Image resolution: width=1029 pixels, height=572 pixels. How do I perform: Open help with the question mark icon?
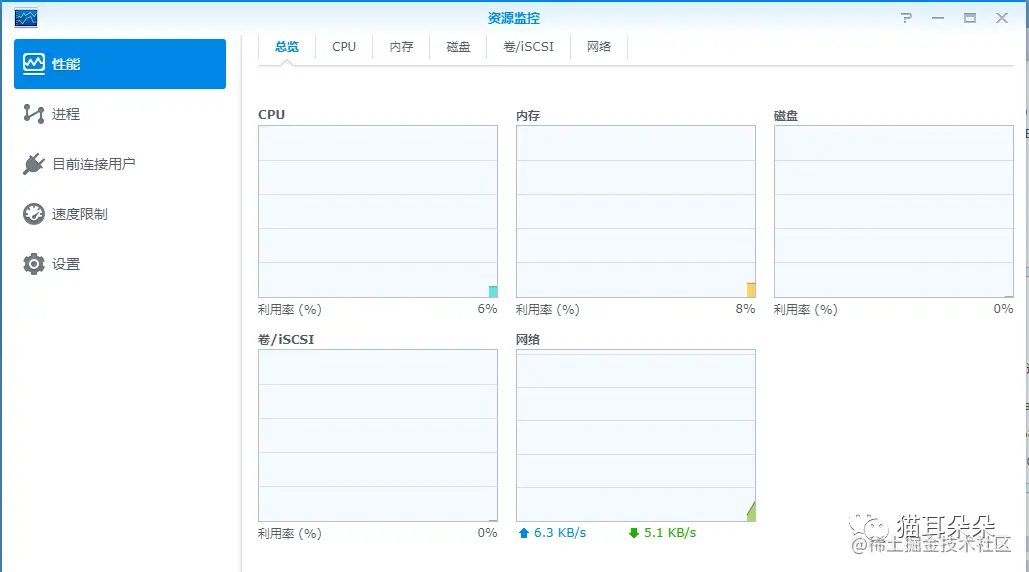point(906,18)
